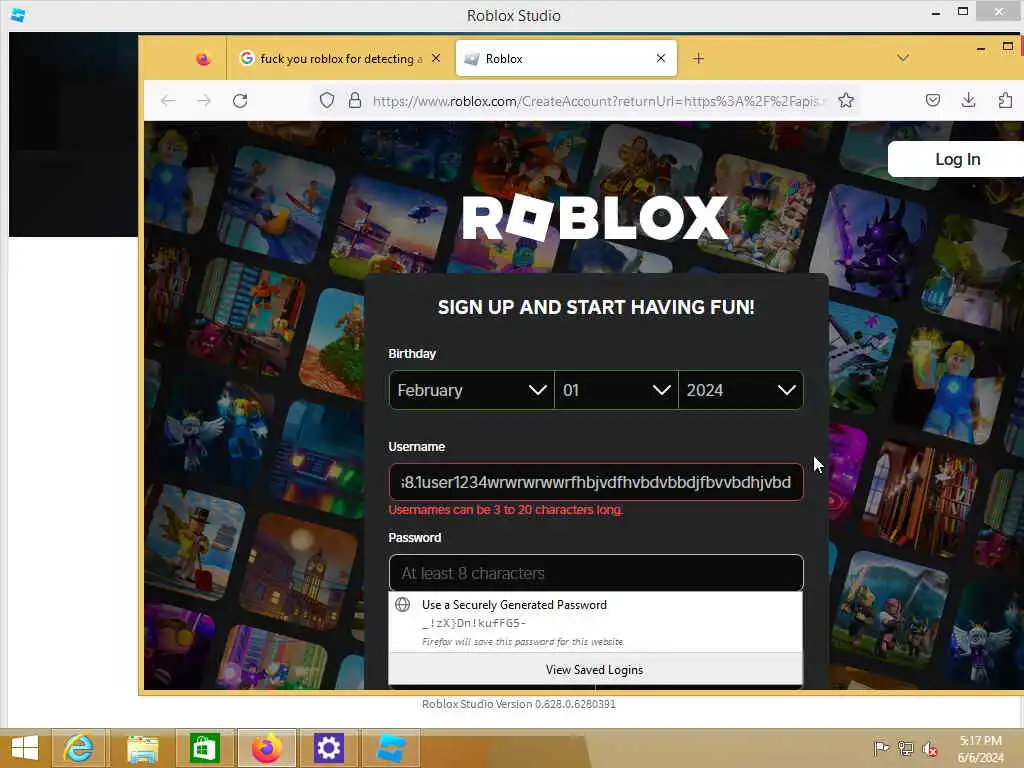Close the Google search tab
The height and width of the screenshot is (768, 1024).
point(436,59)
